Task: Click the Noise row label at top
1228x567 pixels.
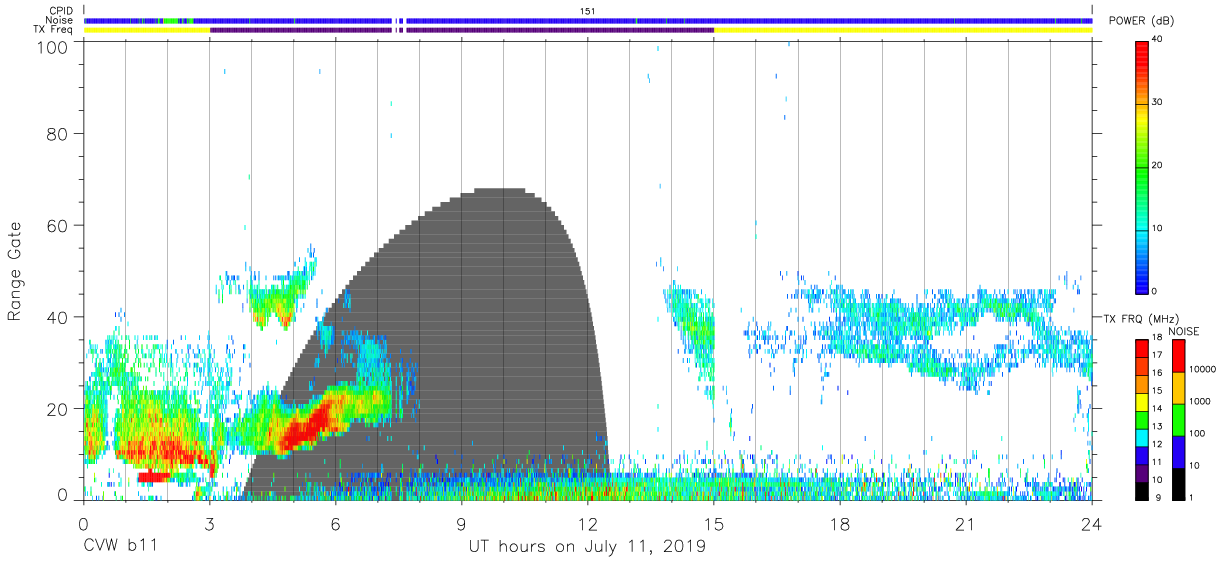Action: pos(60,20)
